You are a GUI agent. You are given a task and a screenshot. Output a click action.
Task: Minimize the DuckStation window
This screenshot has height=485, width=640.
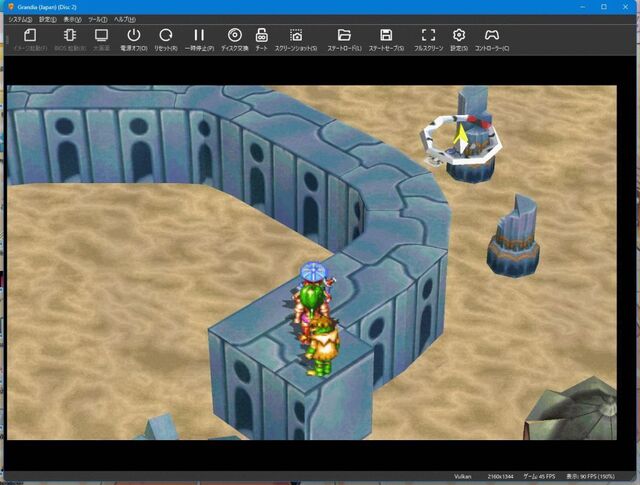click(583, 7)
